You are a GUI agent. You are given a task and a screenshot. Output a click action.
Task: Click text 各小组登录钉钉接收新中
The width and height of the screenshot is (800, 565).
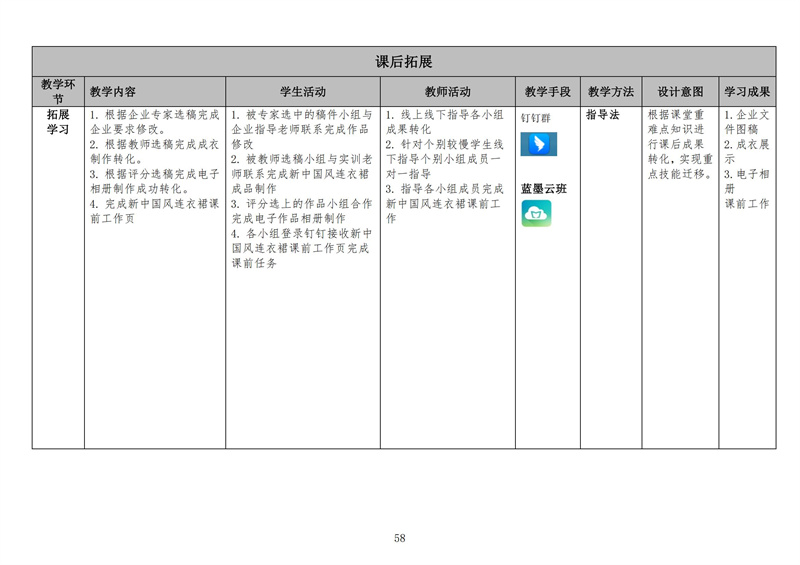[309, 233]
